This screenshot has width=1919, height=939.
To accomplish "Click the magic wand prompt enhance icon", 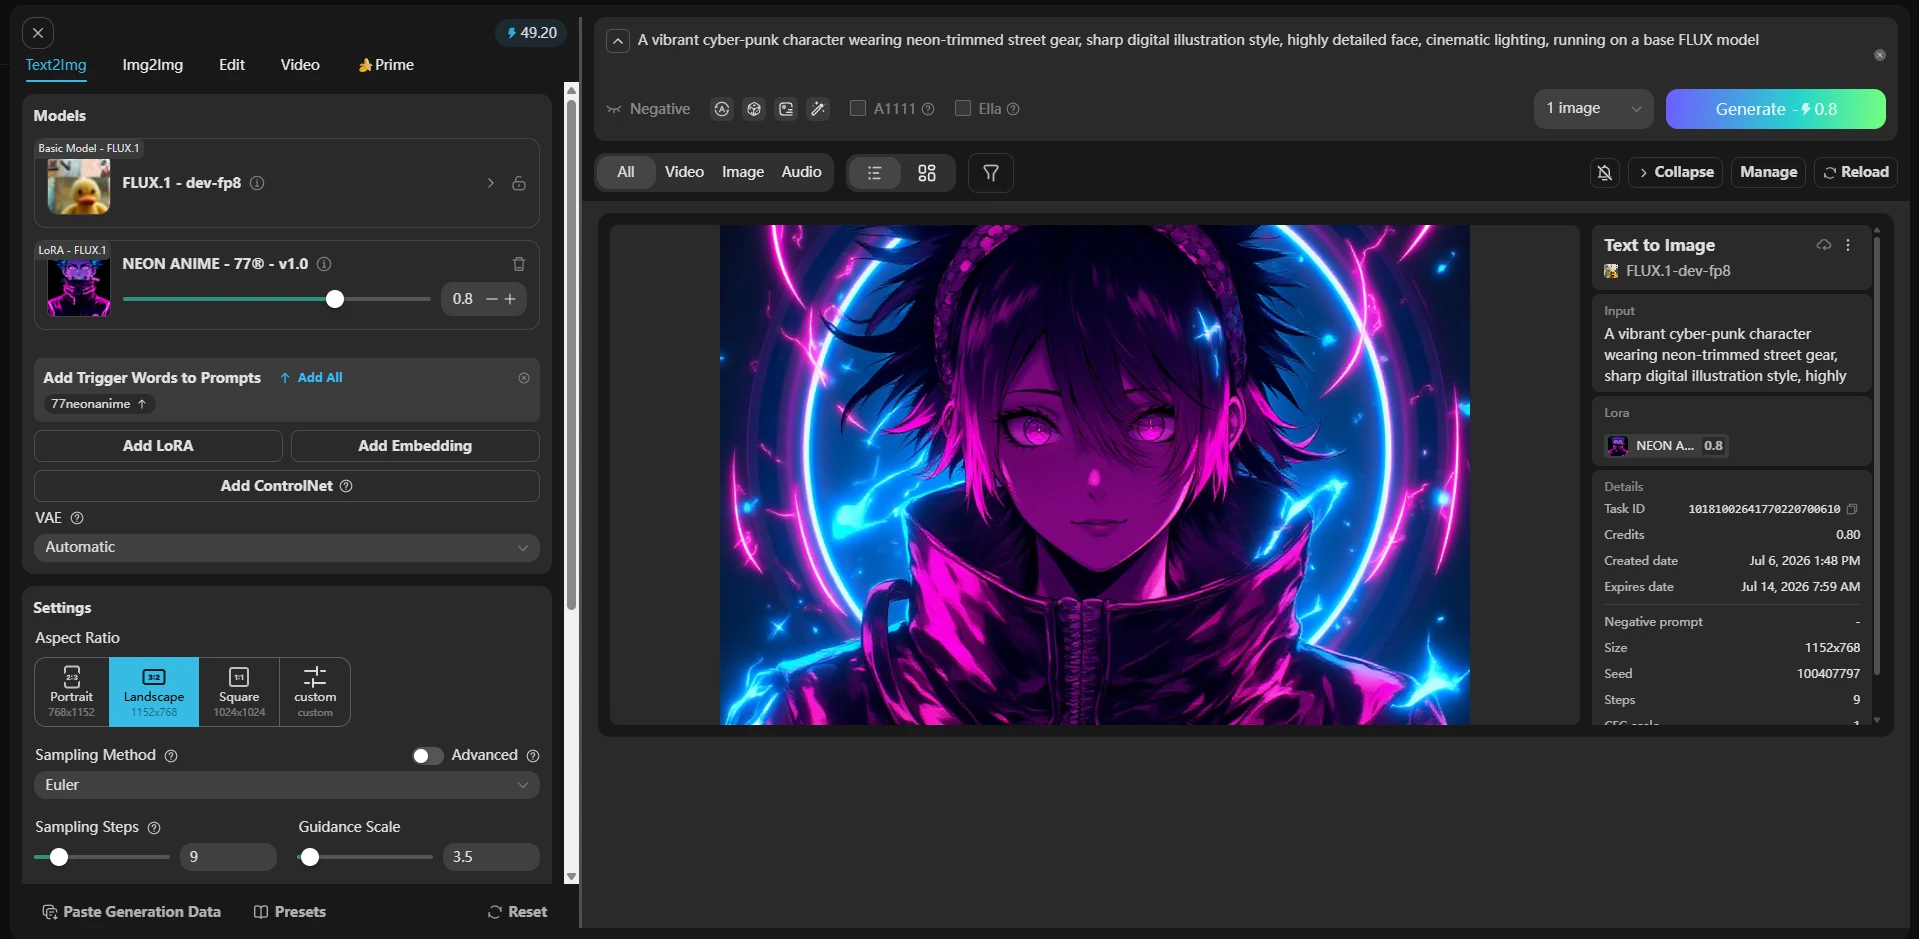I will pyautogui.click(x=818, y=109).
